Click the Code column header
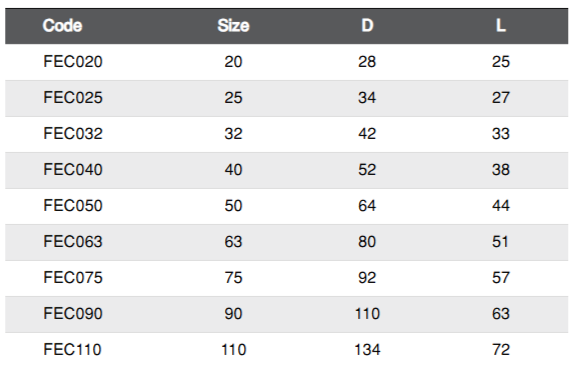 point(62,26)
